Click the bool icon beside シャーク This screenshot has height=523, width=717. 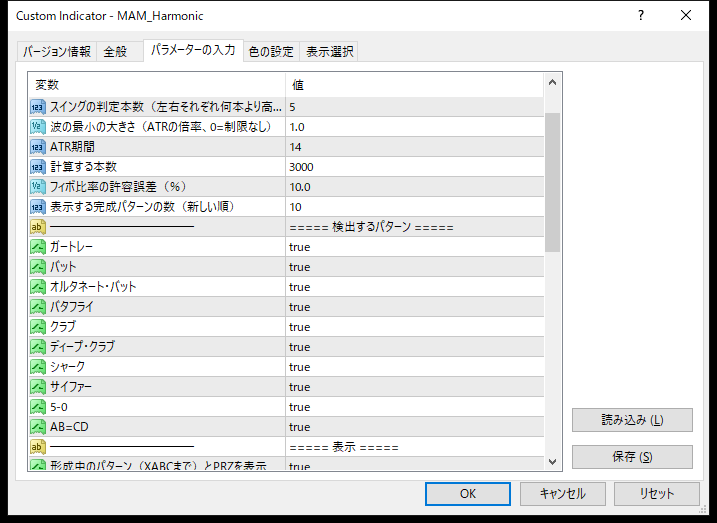pyautogui.click(x=38, y=367)
